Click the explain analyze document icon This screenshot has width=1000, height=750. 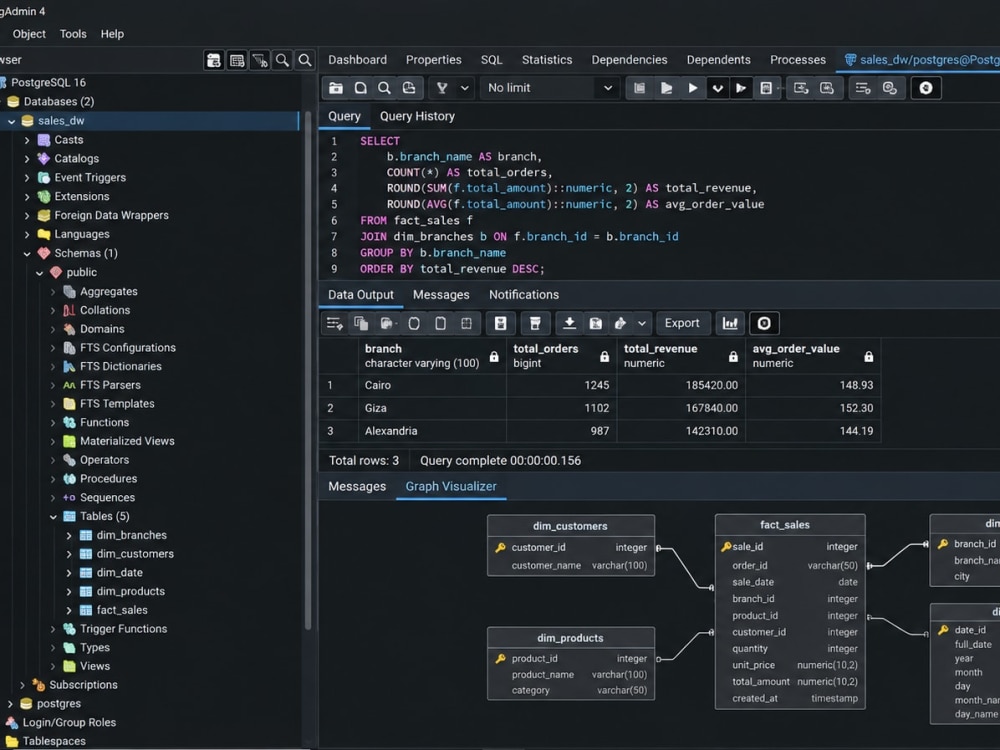767,88
